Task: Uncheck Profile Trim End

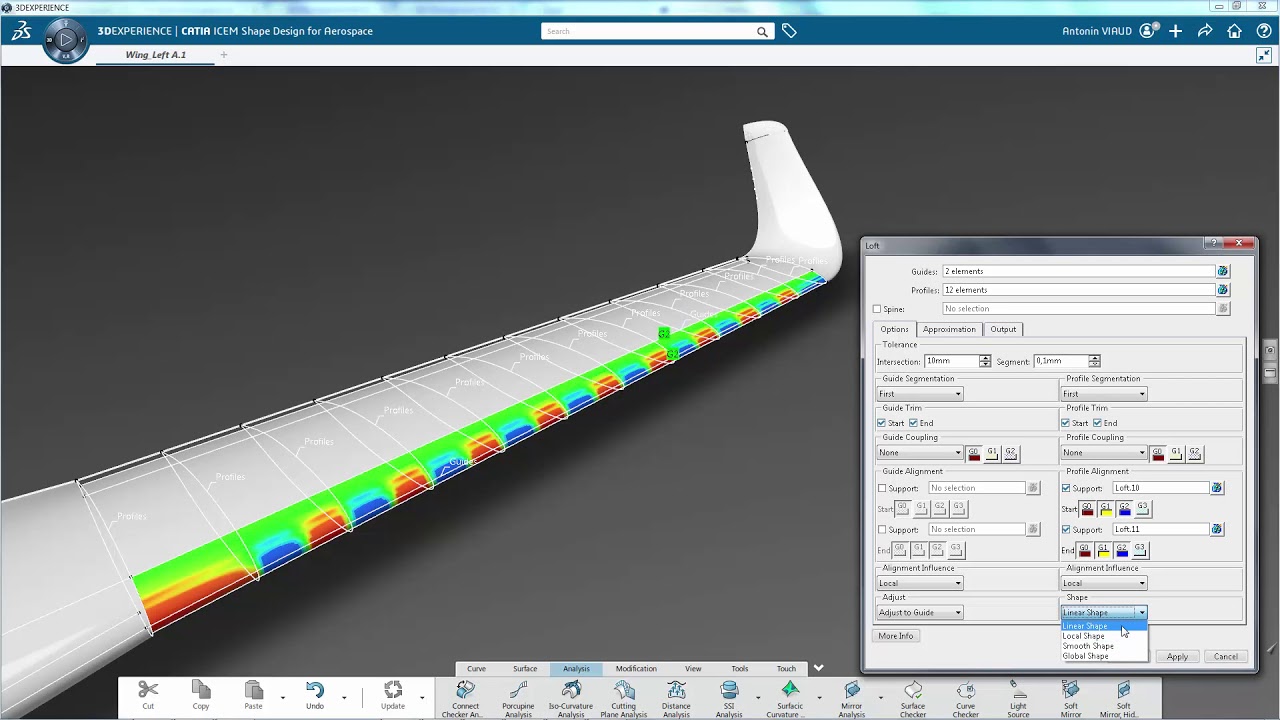Action: point(1097,423)
